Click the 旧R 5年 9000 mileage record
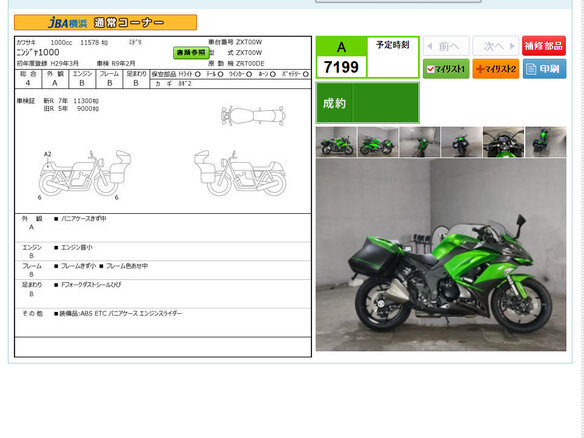 point(71,109)
